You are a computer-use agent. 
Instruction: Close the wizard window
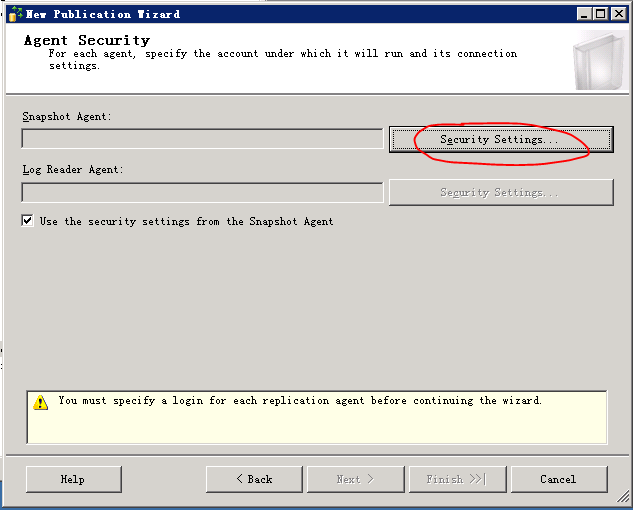click(618, 14)
